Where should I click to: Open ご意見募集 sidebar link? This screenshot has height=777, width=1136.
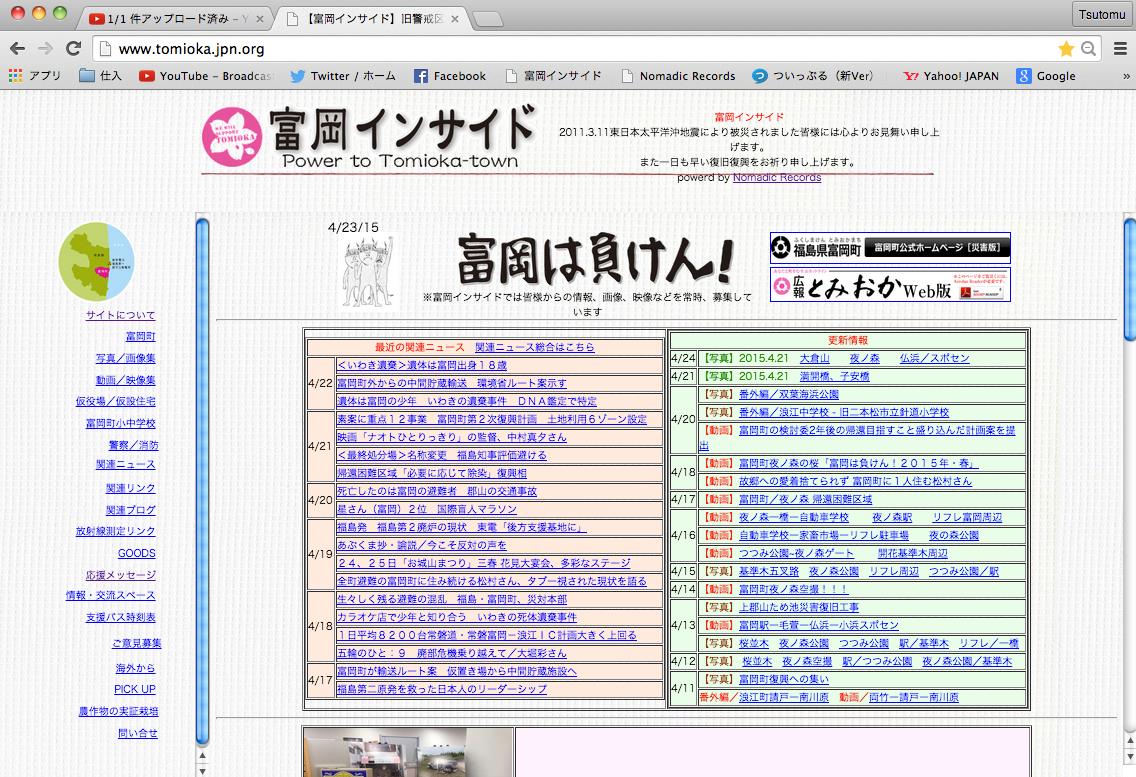click(137, 644)
